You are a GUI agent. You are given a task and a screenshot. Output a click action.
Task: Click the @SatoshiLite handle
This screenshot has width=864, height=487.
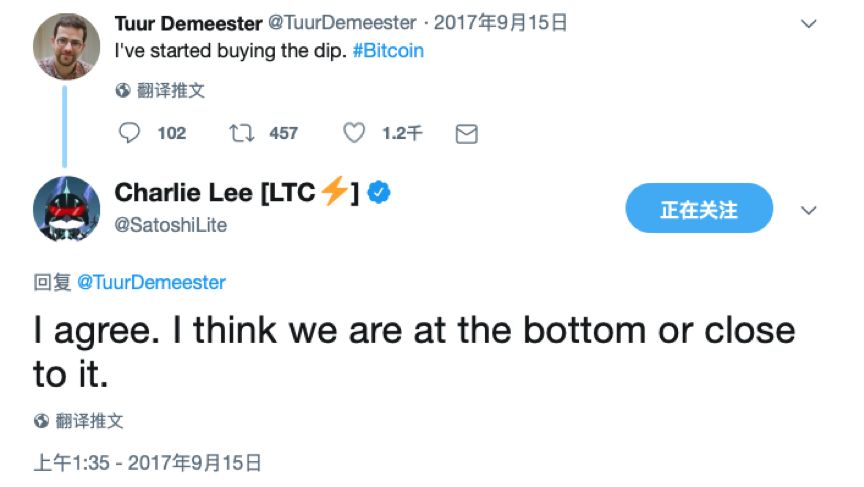point(170,225)
